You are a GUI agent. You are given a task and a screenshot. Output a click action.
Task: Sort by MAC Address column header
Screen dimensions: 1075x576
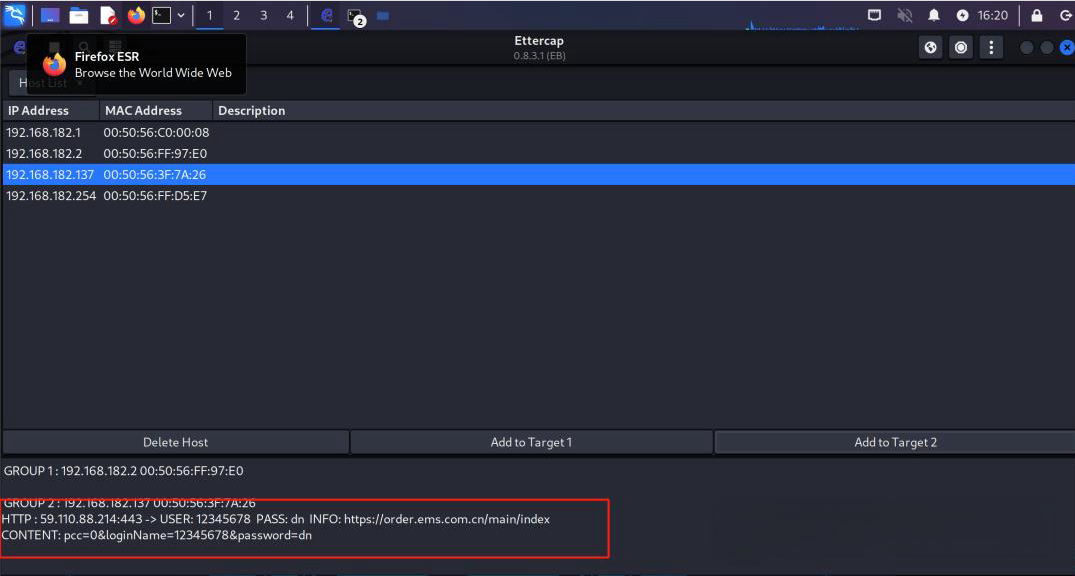pyautogui.click(x=156, y=110)
